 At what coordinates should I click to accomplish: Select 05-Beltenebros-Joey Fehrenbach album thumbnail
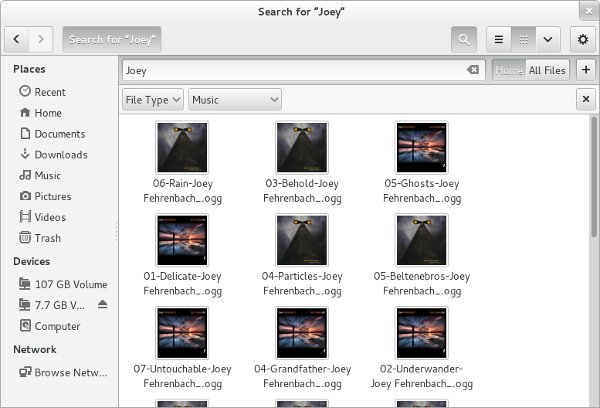pyautogui.click(x=421, y=240)
